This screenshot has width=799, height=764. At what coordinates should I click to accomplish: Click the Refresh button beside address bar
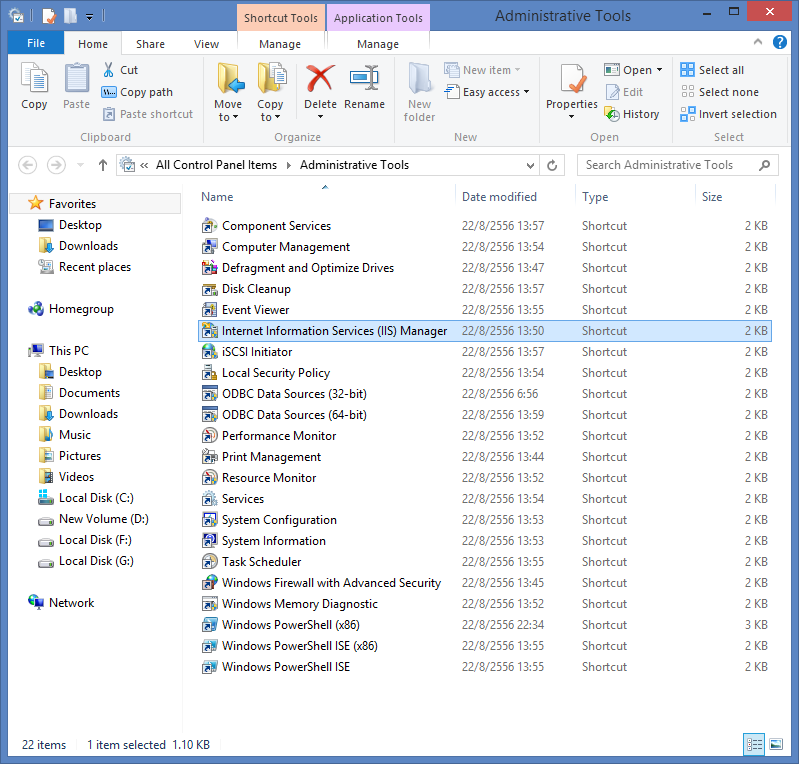552,165
